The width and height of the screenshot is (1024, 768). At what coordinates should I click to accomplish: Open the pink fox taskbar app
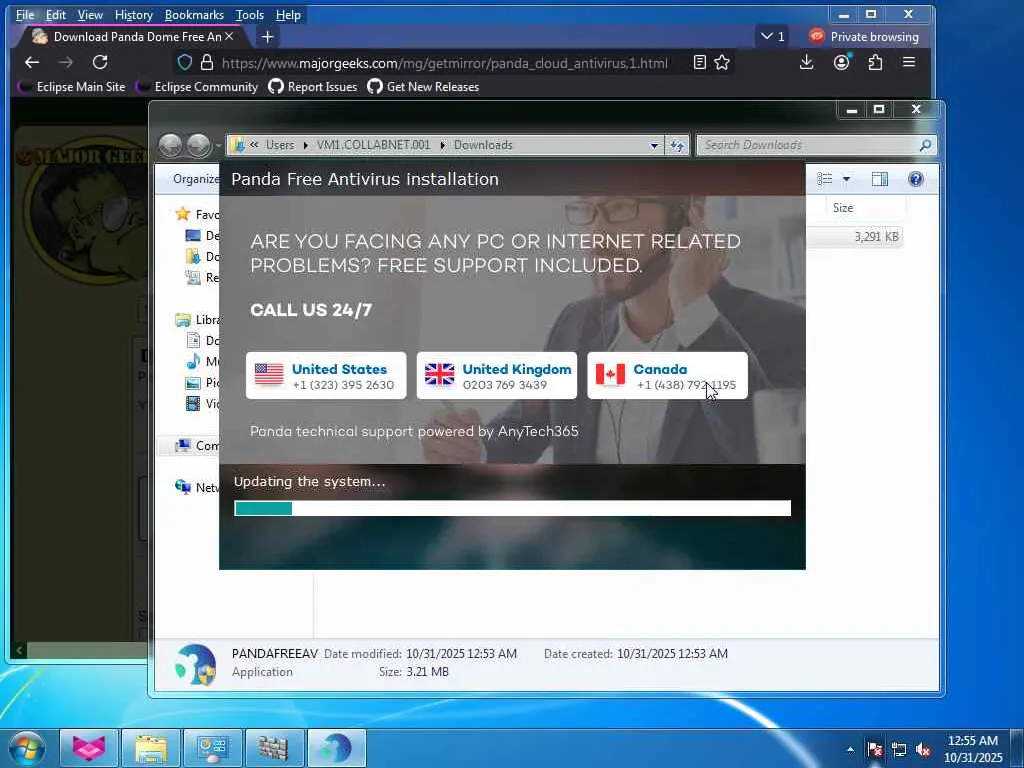(x=89, y=748)
